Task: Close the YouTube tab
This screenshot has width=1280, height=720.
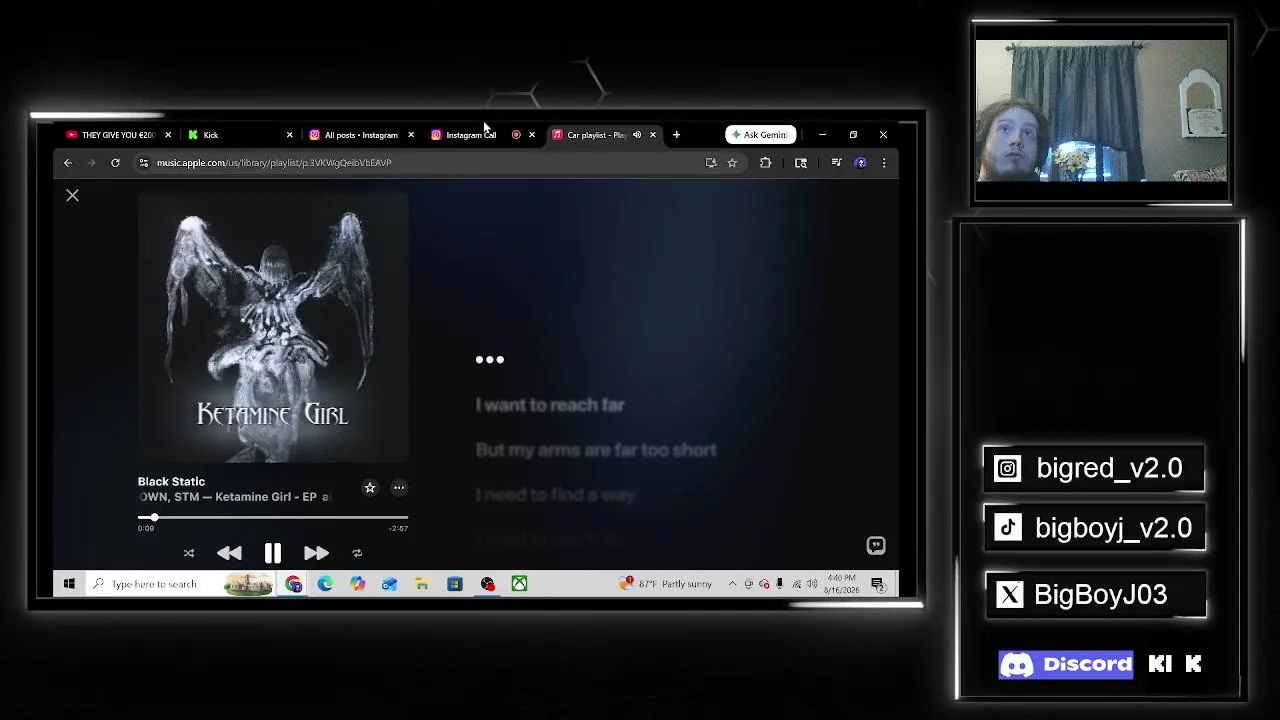Action: [x=168, y=135]
